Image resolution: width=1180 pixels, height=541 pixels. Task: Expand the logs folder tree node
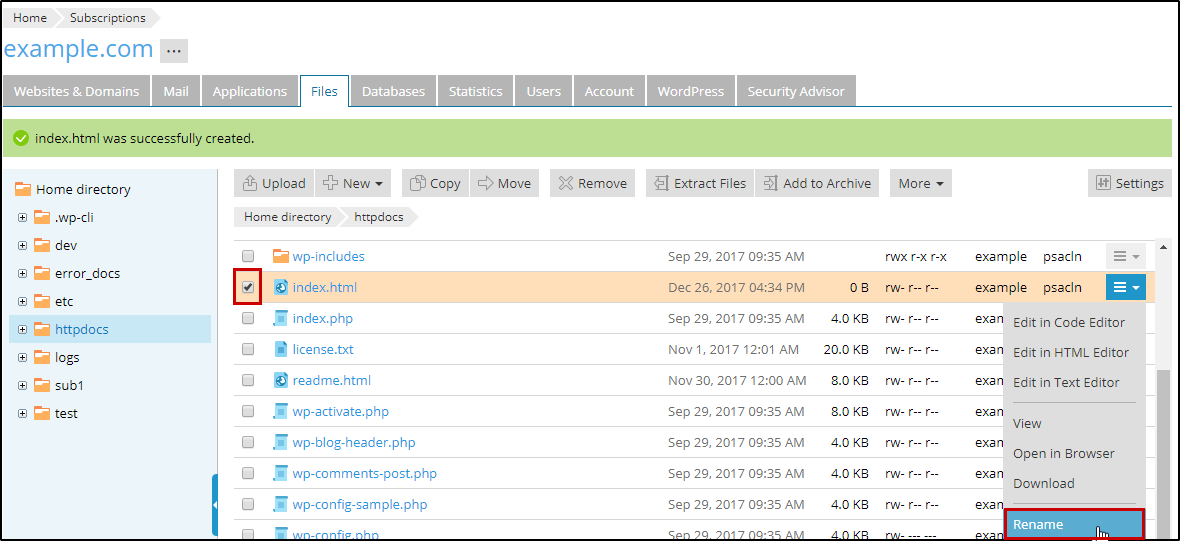tap(22, 357)
